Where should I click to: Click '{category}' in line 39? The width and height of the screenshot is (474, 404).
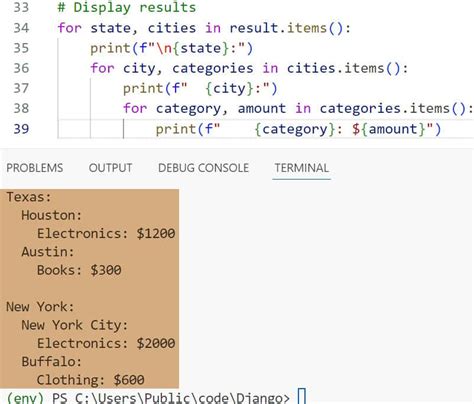point(295,129)
